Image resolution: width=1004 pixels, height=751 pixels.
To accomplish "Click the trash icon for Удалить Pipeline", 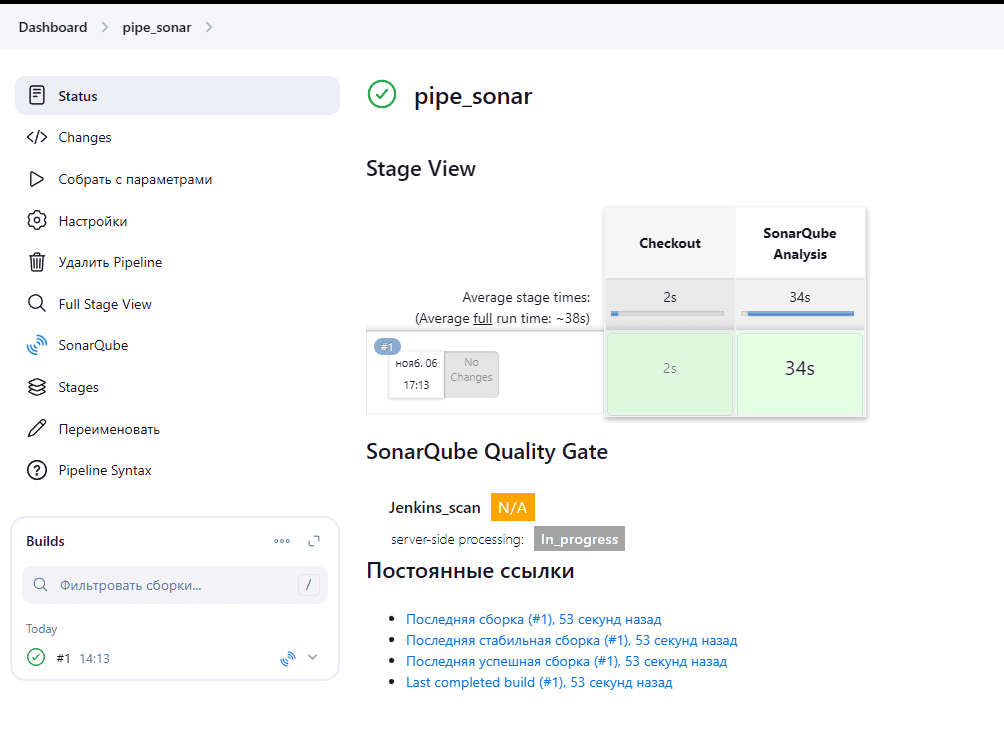I will 37,262.
